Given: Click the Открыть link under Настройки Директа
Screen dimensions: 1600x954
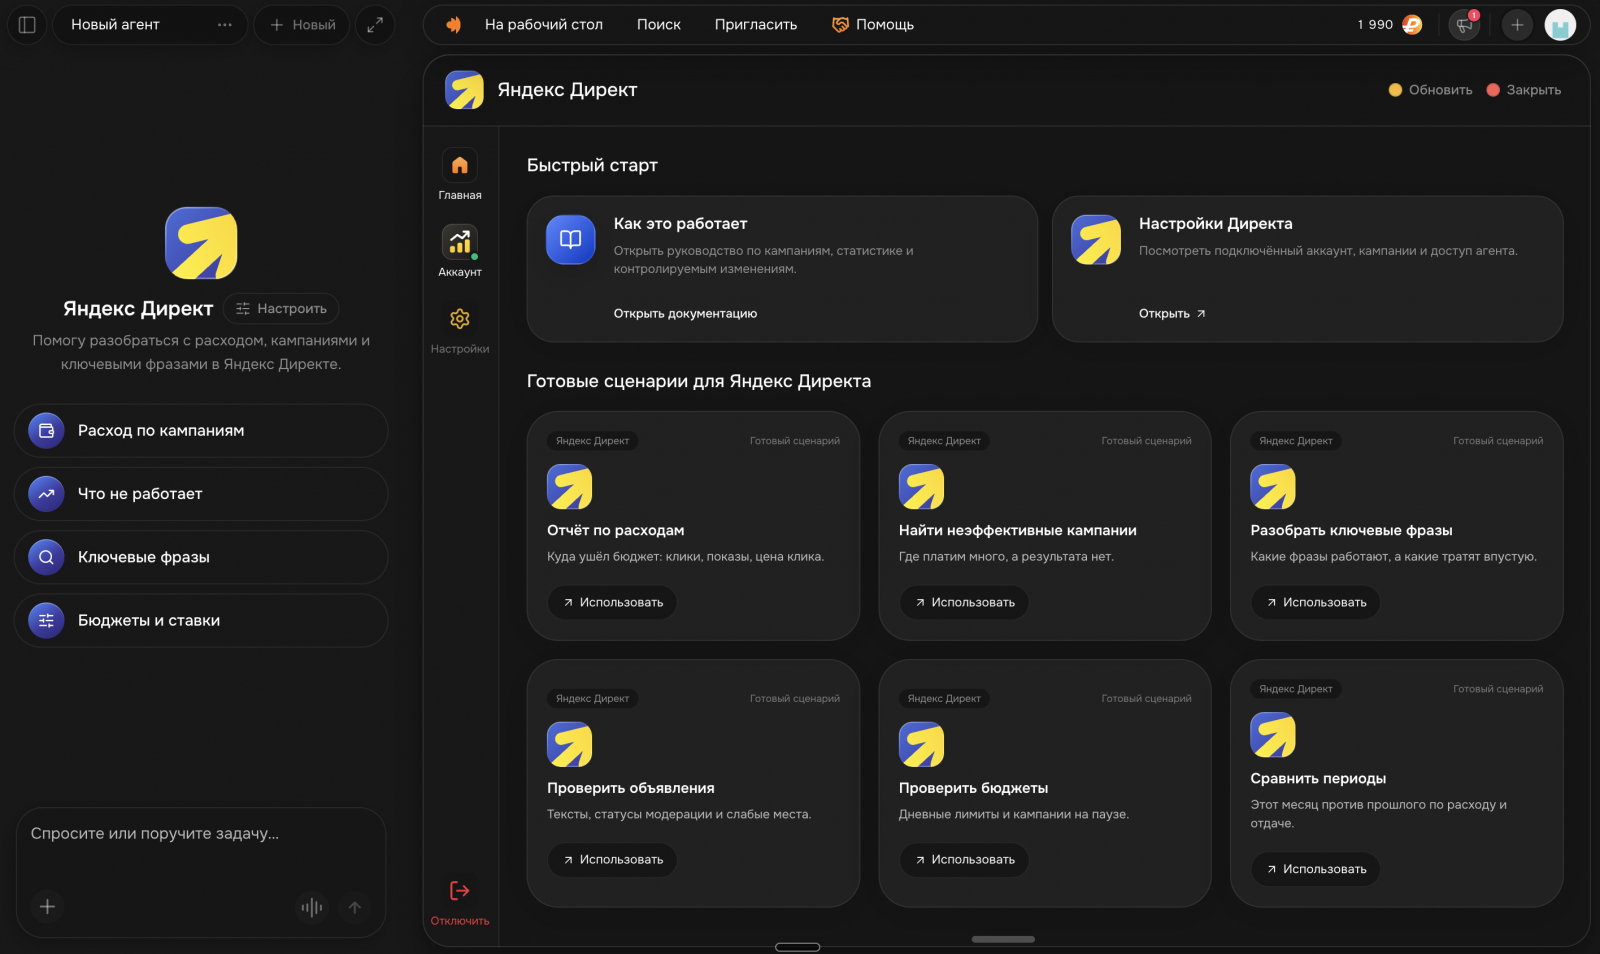Looking at the screenshot, I should click(x=1172, y=314).
